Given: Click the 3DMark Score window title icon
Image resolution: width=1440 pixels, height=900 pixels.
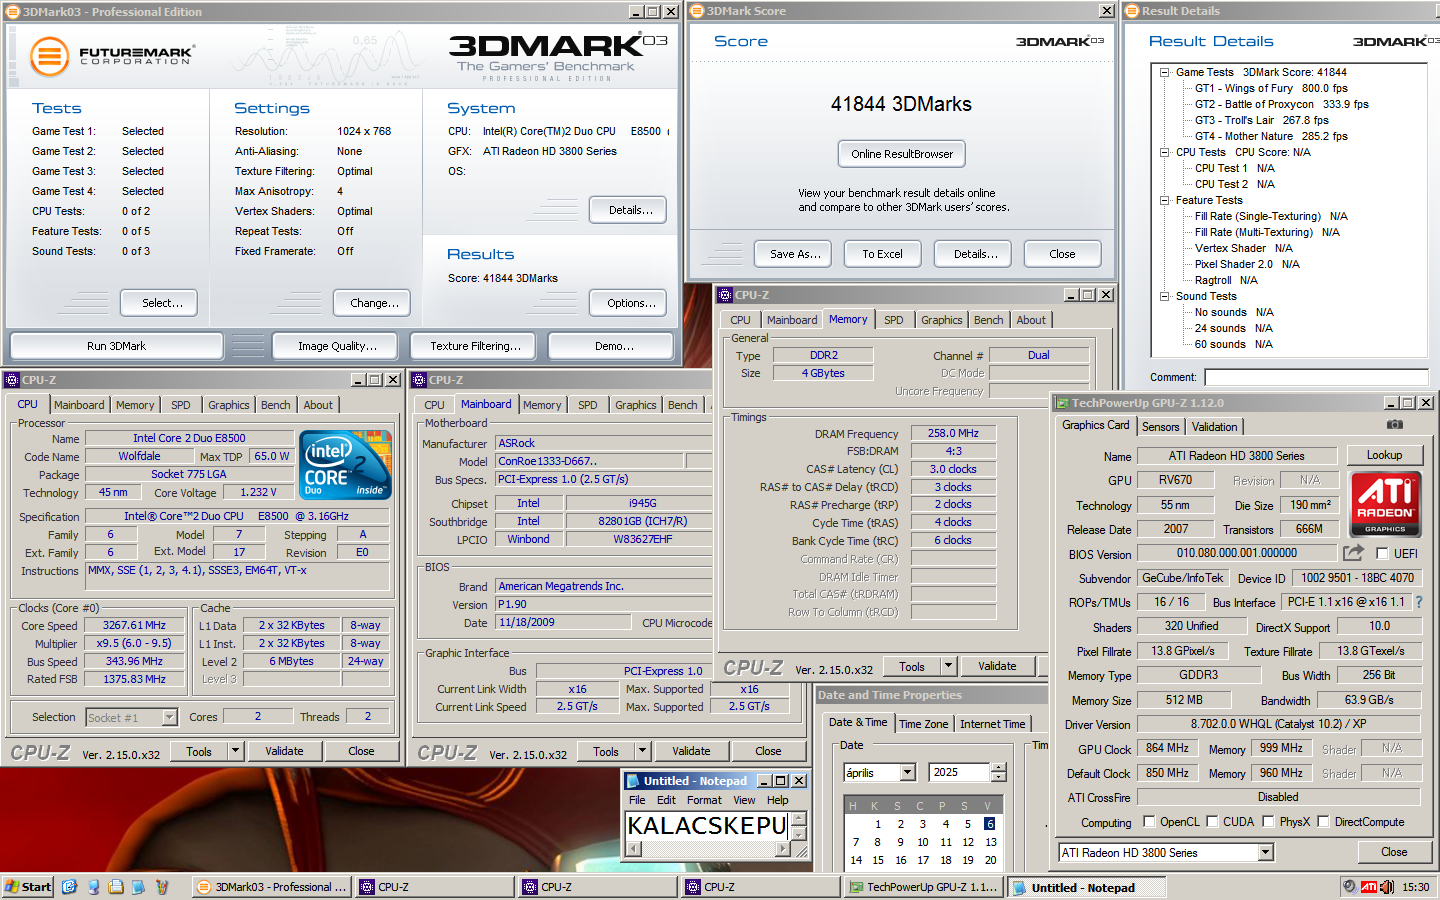Looking at the screenshot, I should pos(697,11).
